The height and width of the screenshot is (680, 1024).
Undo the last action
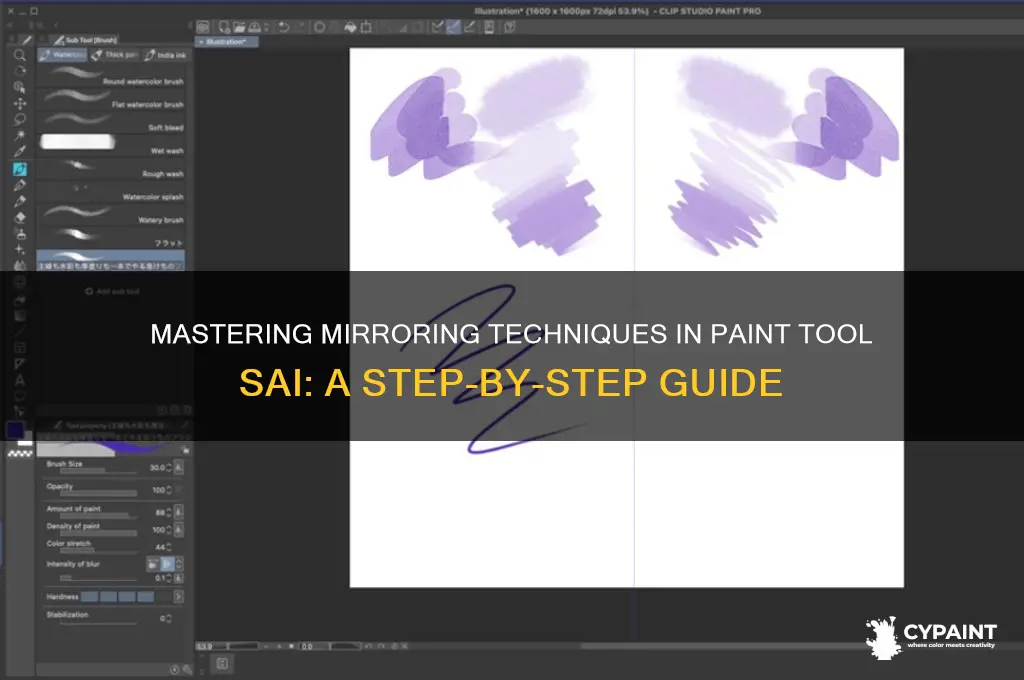(284, 27)
